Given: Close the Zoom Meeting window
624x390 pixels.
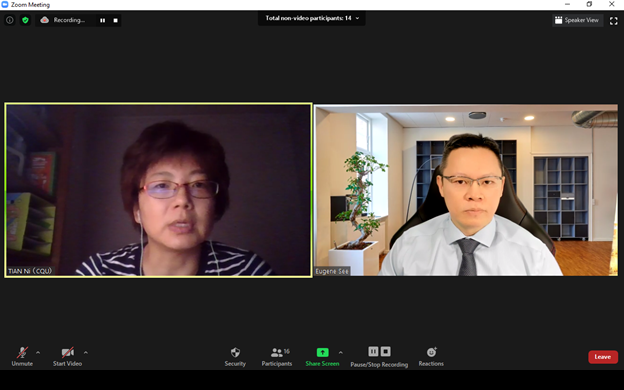Looking at the screenshot, I should pyautogui.click(x=612, y=4).
